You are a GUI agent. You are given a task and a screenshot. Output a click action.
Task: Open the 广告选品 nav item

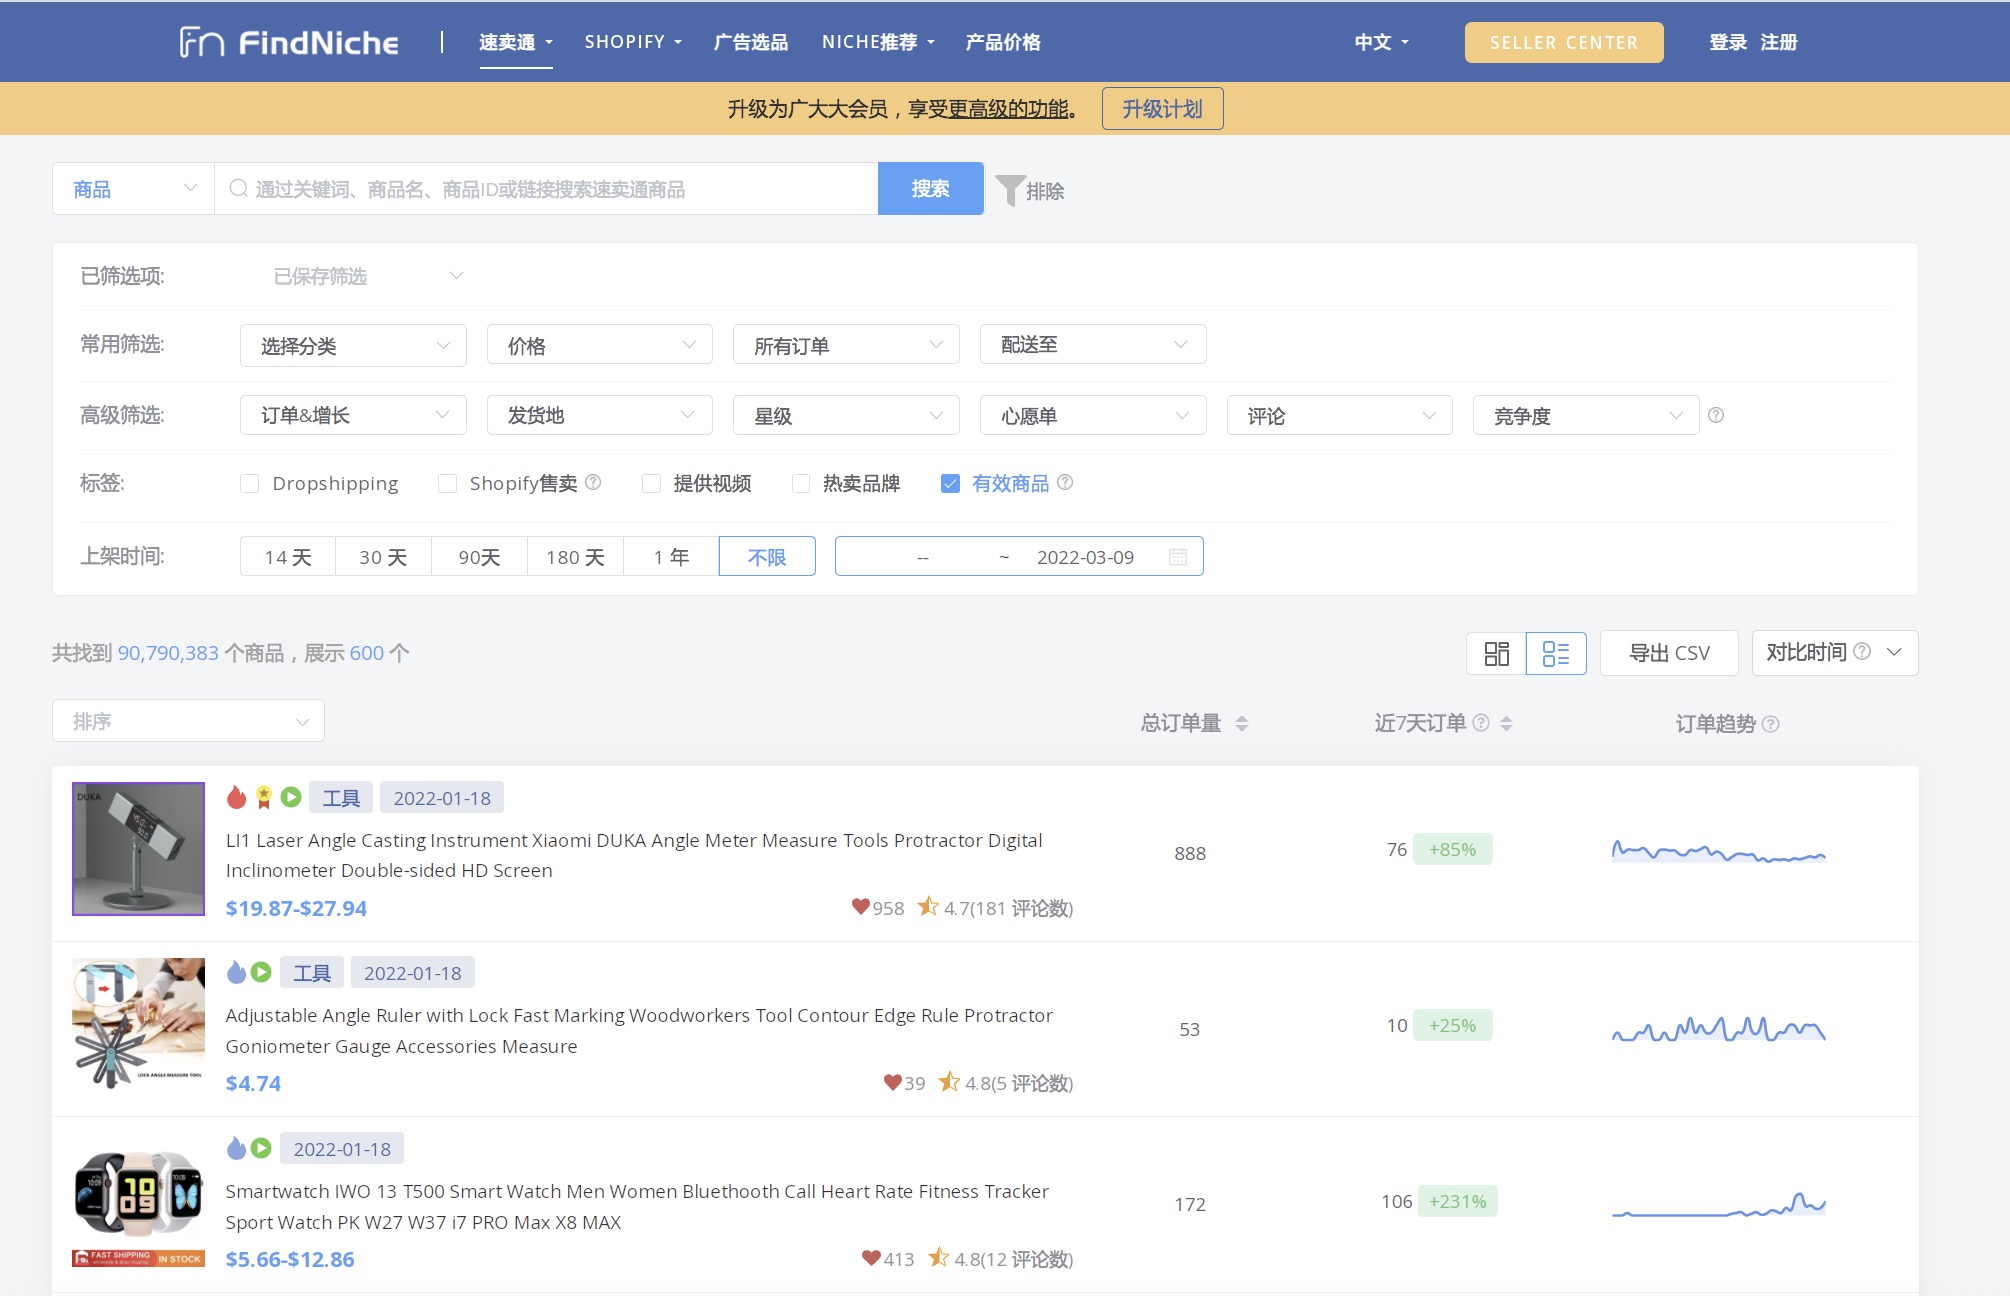750,42
